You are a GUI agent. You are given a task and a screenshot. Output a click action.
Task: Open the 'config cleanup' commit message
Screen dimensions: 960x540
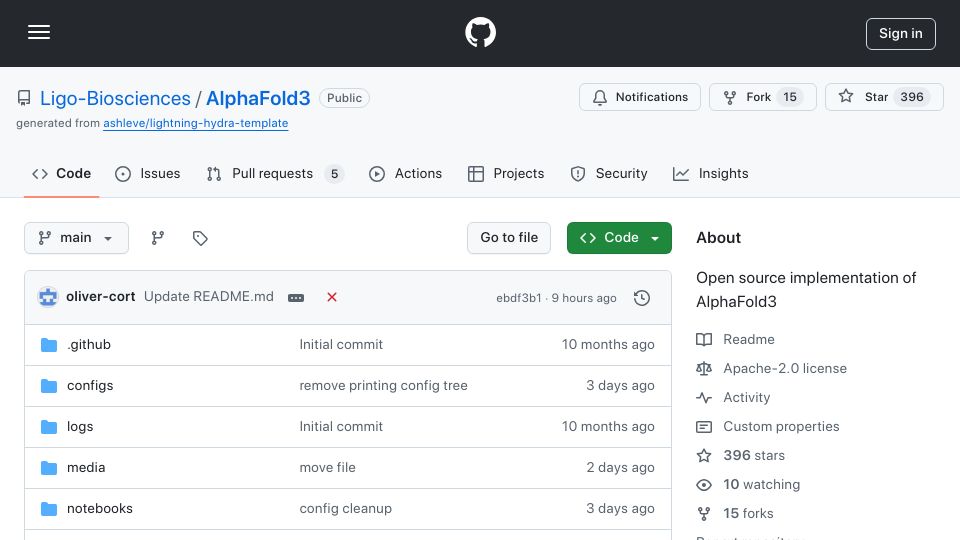(x=345, y=509)
